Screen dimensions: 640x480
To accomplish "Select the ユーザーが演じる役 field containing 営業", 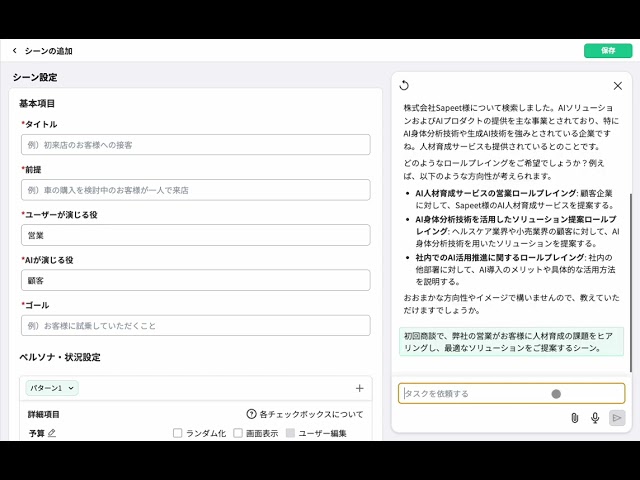I will coord(196,235).
